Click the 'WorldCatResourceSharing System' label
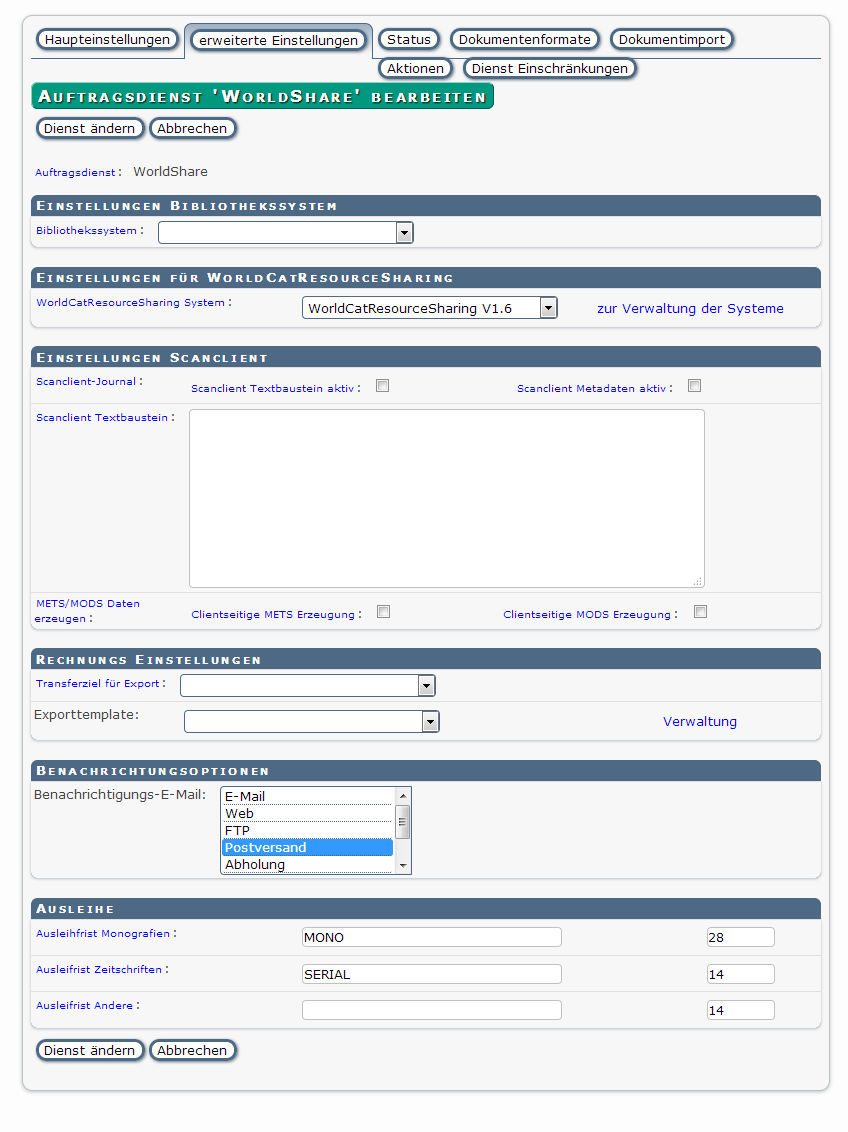 (131, 302)
